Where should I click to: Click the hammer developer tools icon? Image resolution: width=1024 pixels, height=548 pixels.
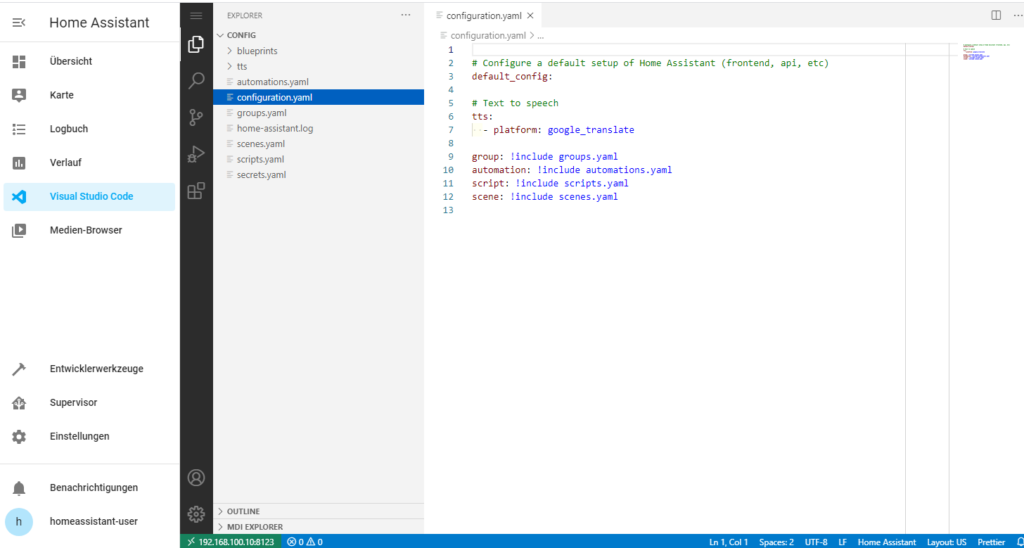pos(19,368)
